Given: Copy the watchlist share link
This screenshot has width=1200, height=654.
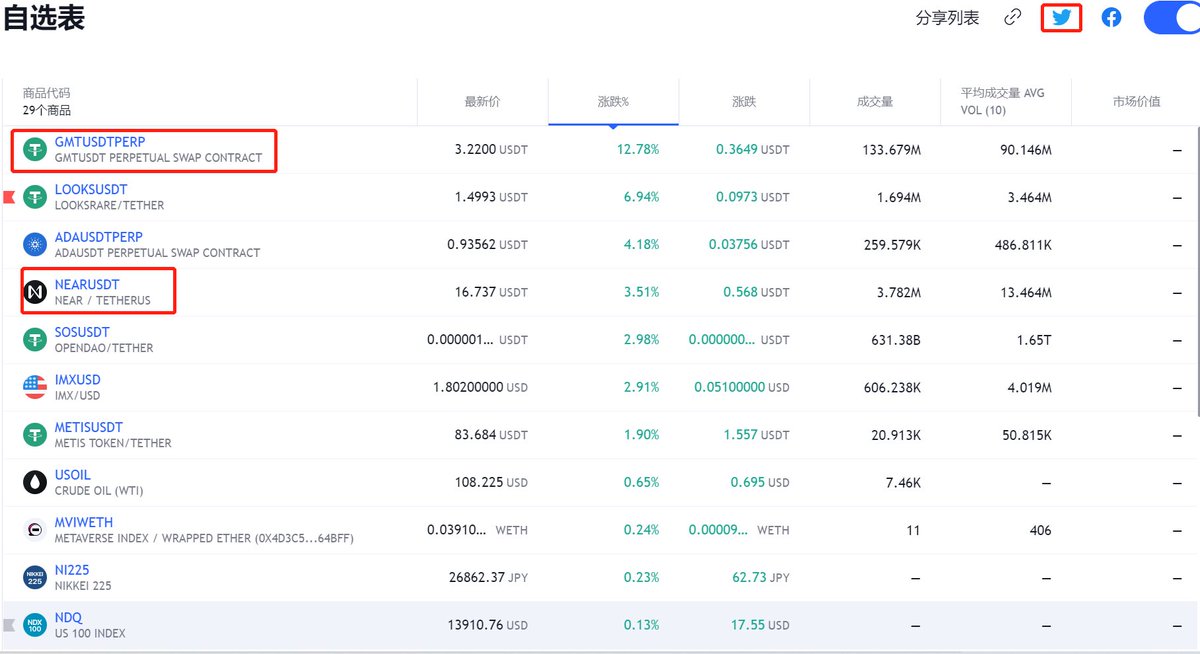Looking at the screenshot, I should (1013, 17).
